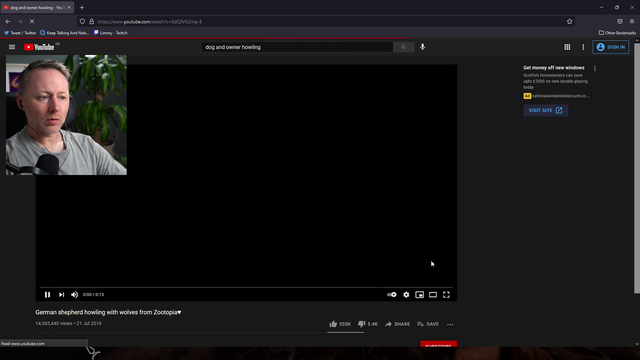Open Firefox Pocket icon
The image size is (640, 360).
pyautogui.click(x=620, y=21)
